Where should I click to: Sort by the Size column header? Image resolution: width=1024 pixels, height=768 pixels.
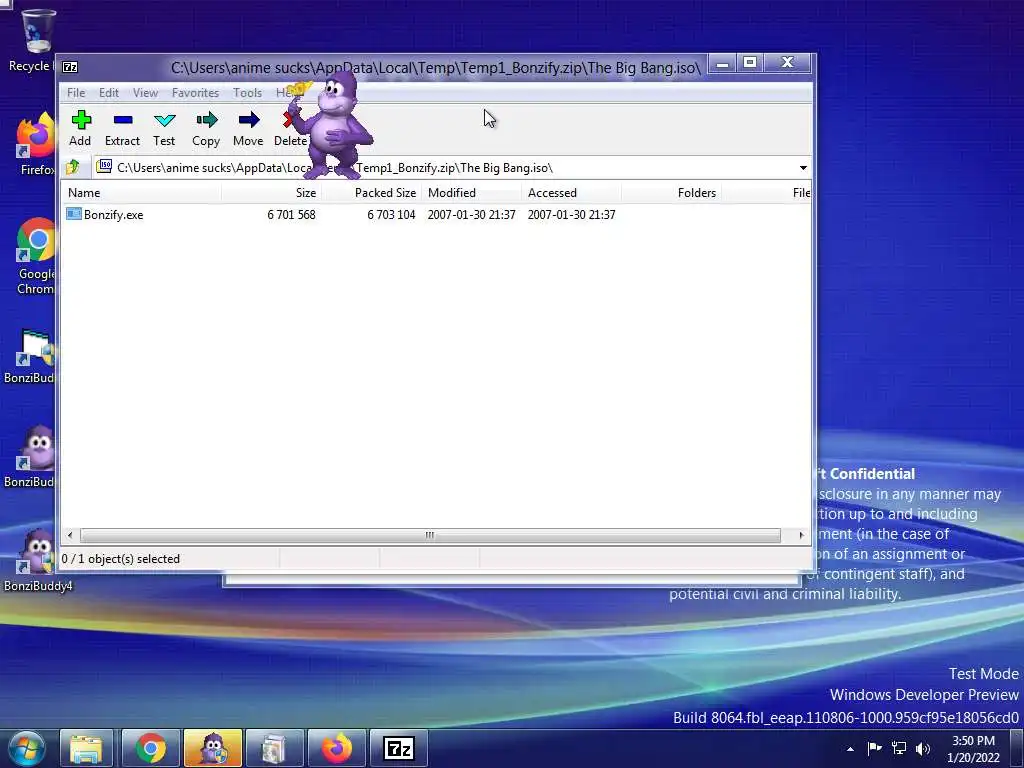[272, 193]
